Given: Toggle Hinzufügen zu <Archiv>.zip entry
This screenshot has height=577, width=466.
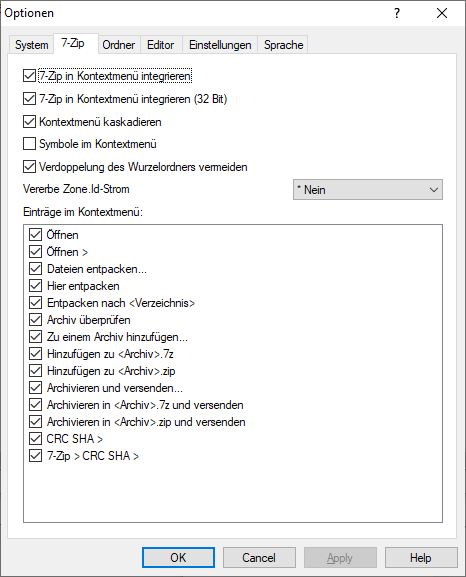Looking at the screenshot, I should point(35,371).
